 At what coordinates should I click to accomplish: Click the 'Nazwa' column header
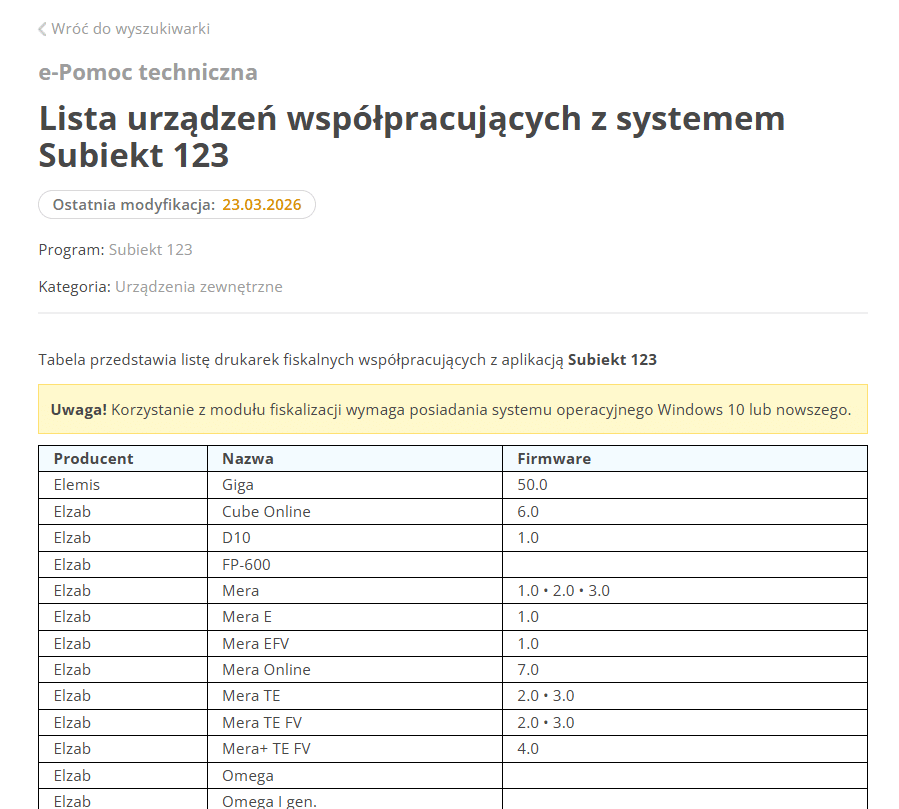point(355,459)
